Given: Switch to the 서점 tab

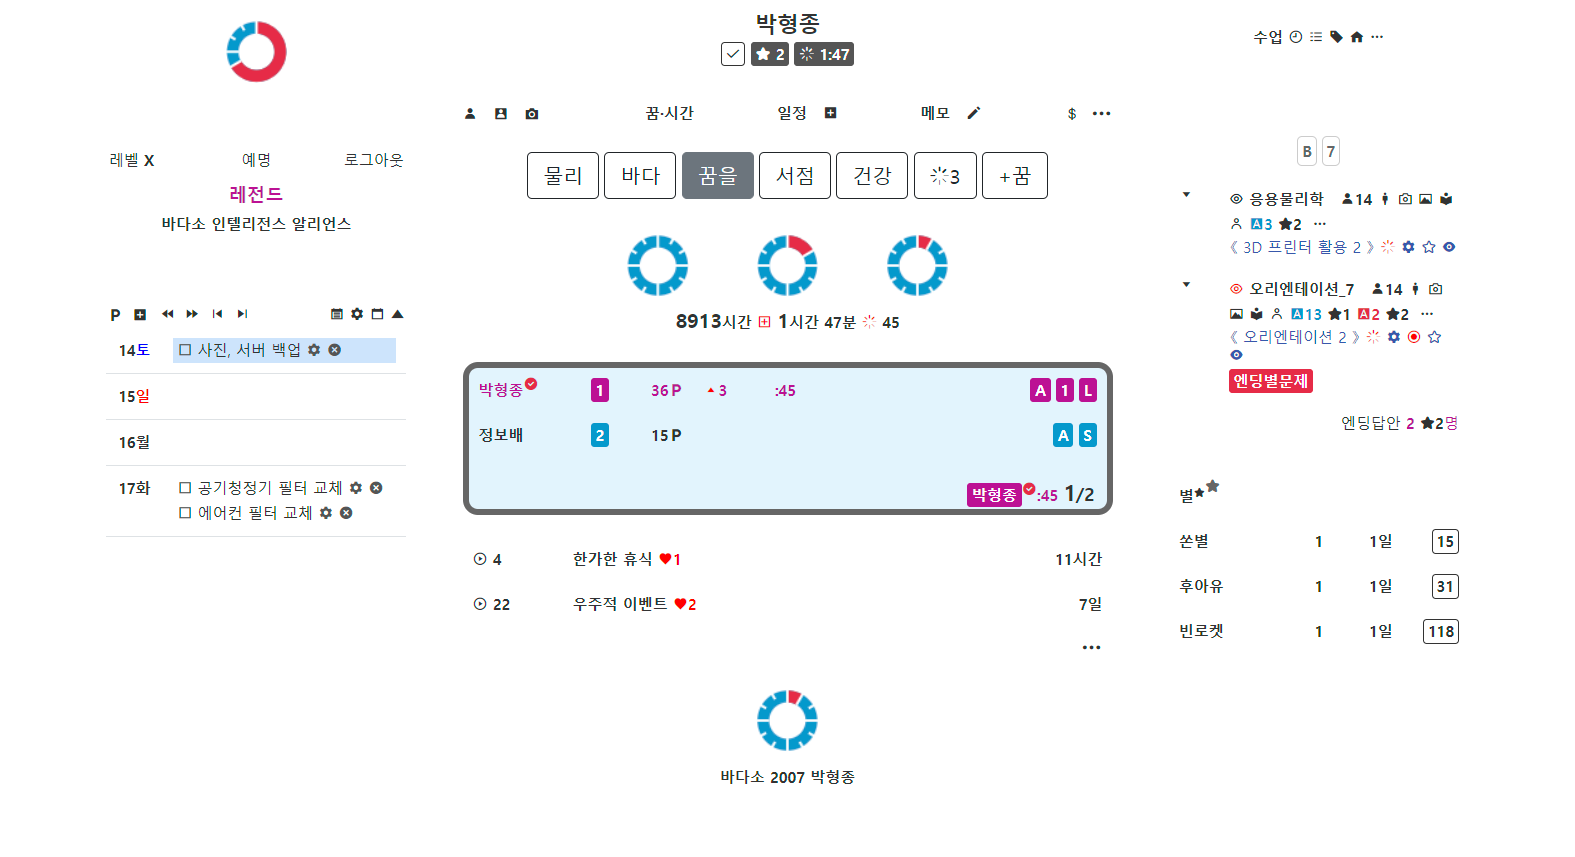Looking at the screenshot, I should [795, 176].
